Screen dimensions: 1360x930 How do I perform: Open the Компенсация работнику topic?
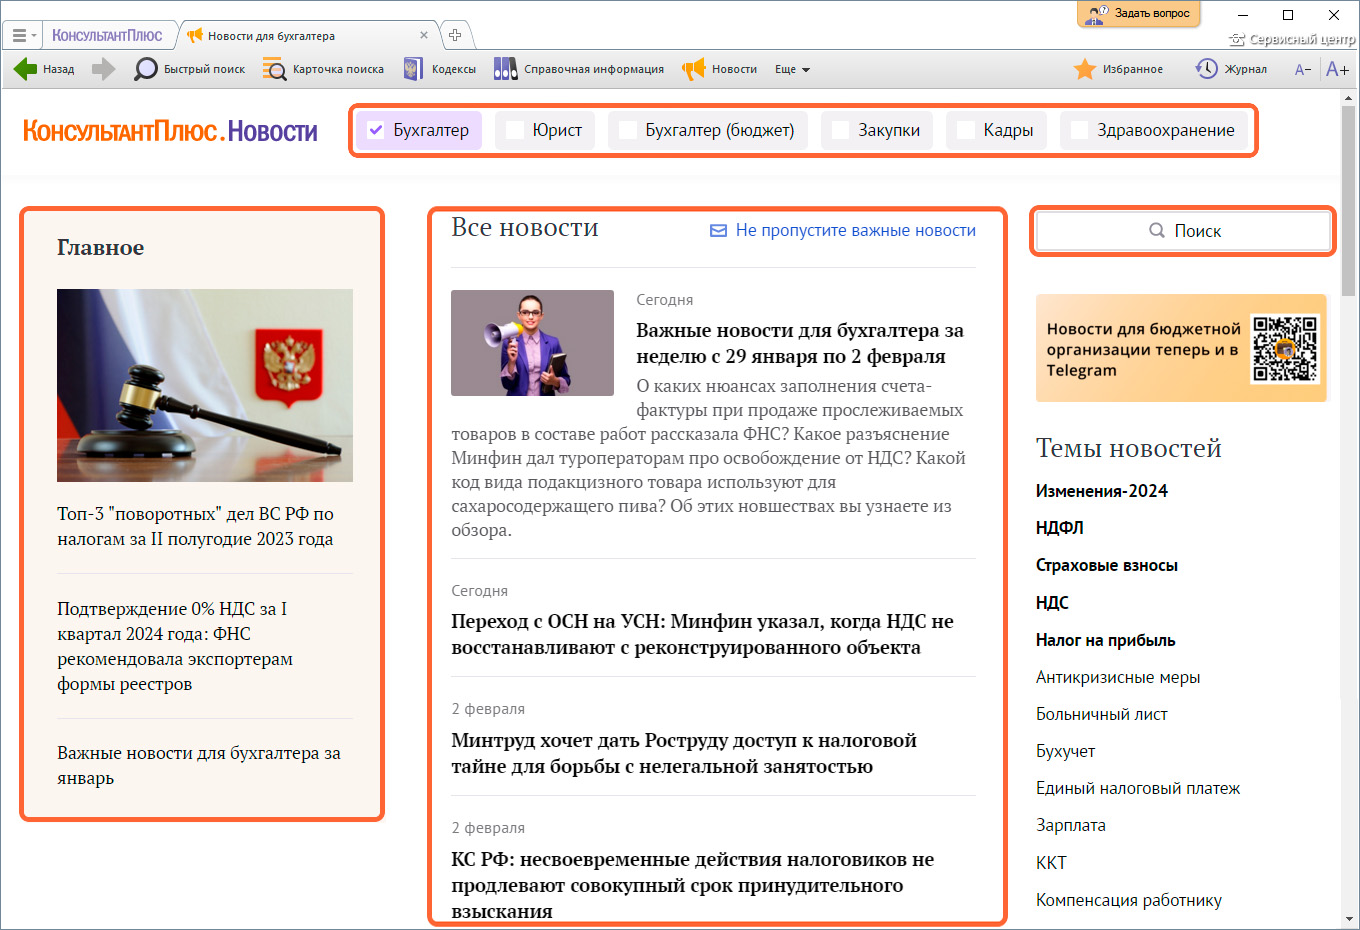[1129, 900]
